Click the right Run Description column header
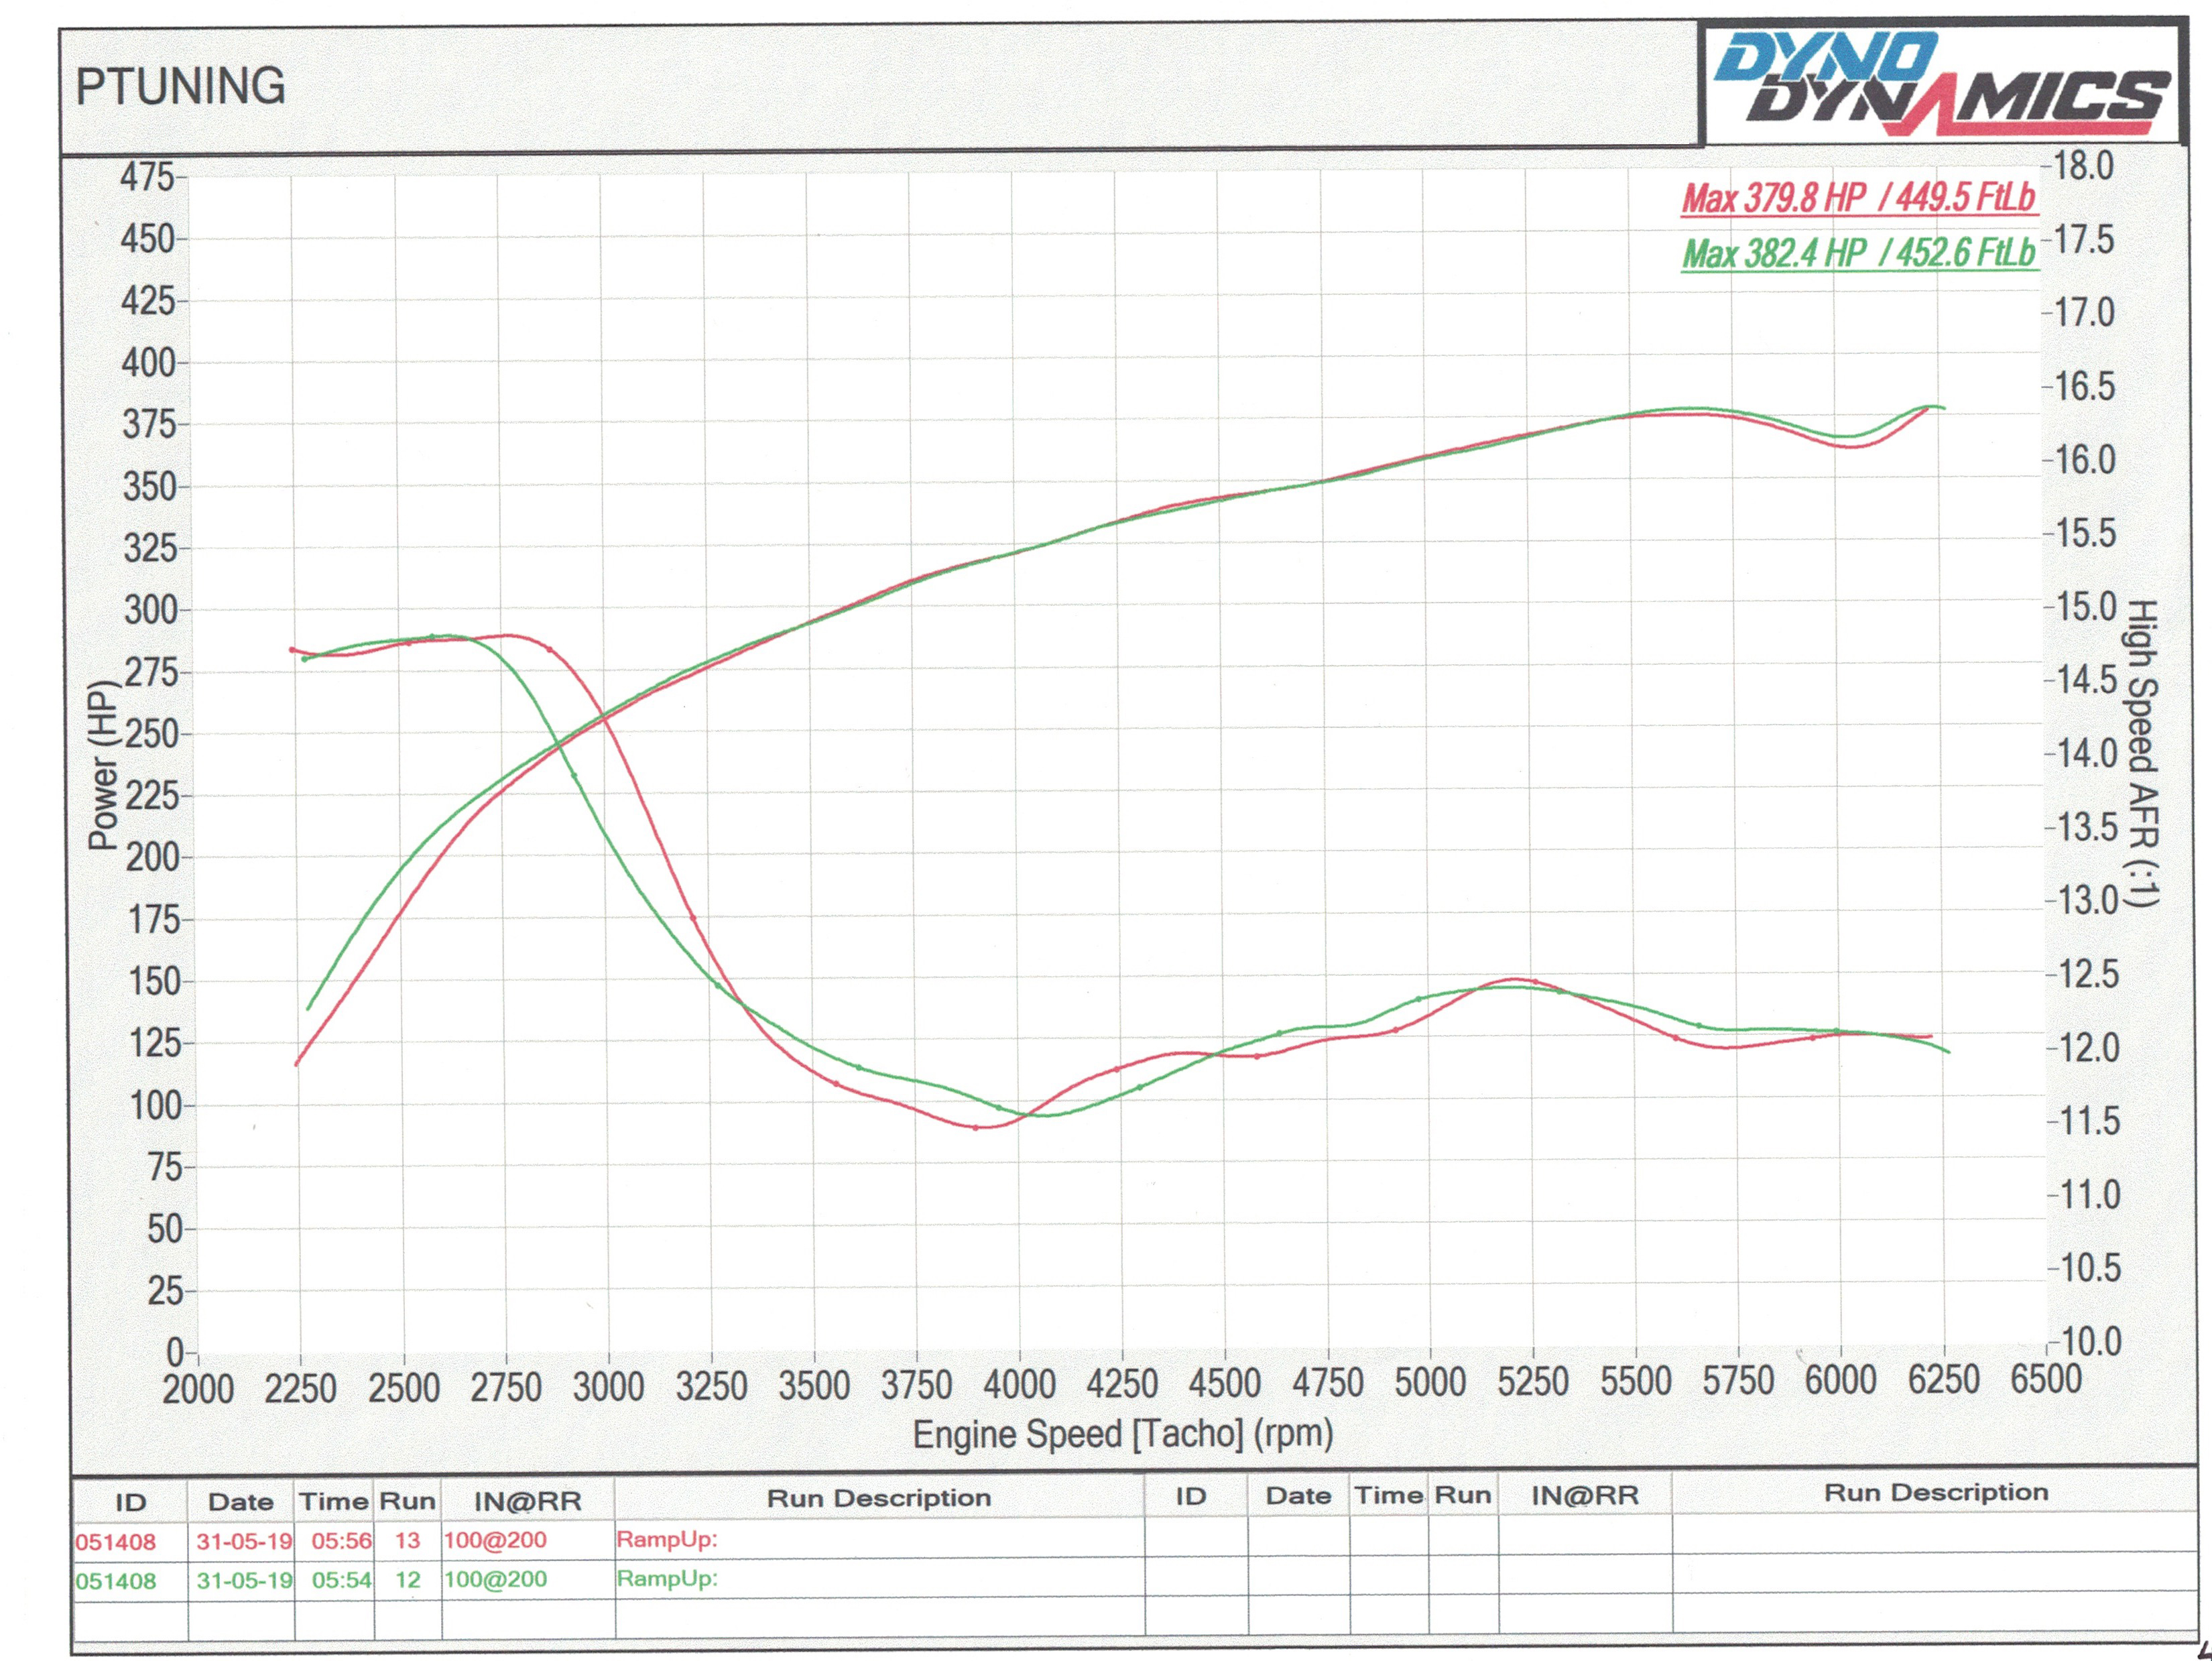 (x=1936, y=1492)
